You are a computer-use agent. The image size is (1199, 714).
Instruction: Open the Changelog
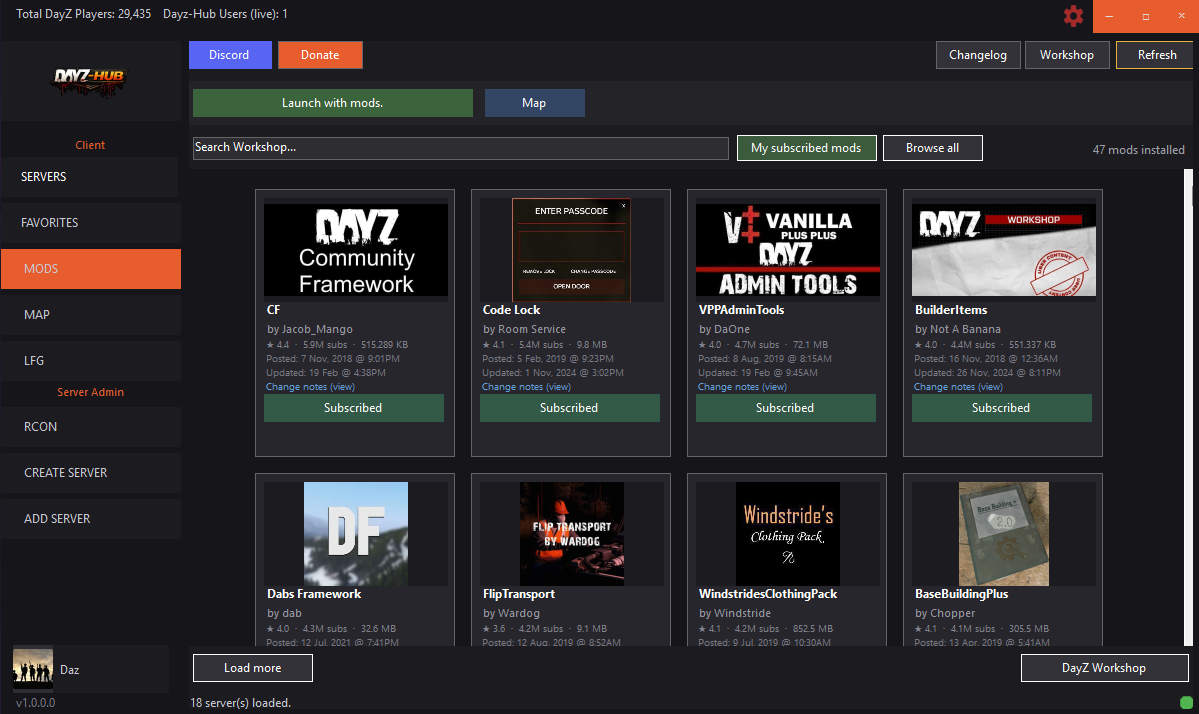click(977, 54)
